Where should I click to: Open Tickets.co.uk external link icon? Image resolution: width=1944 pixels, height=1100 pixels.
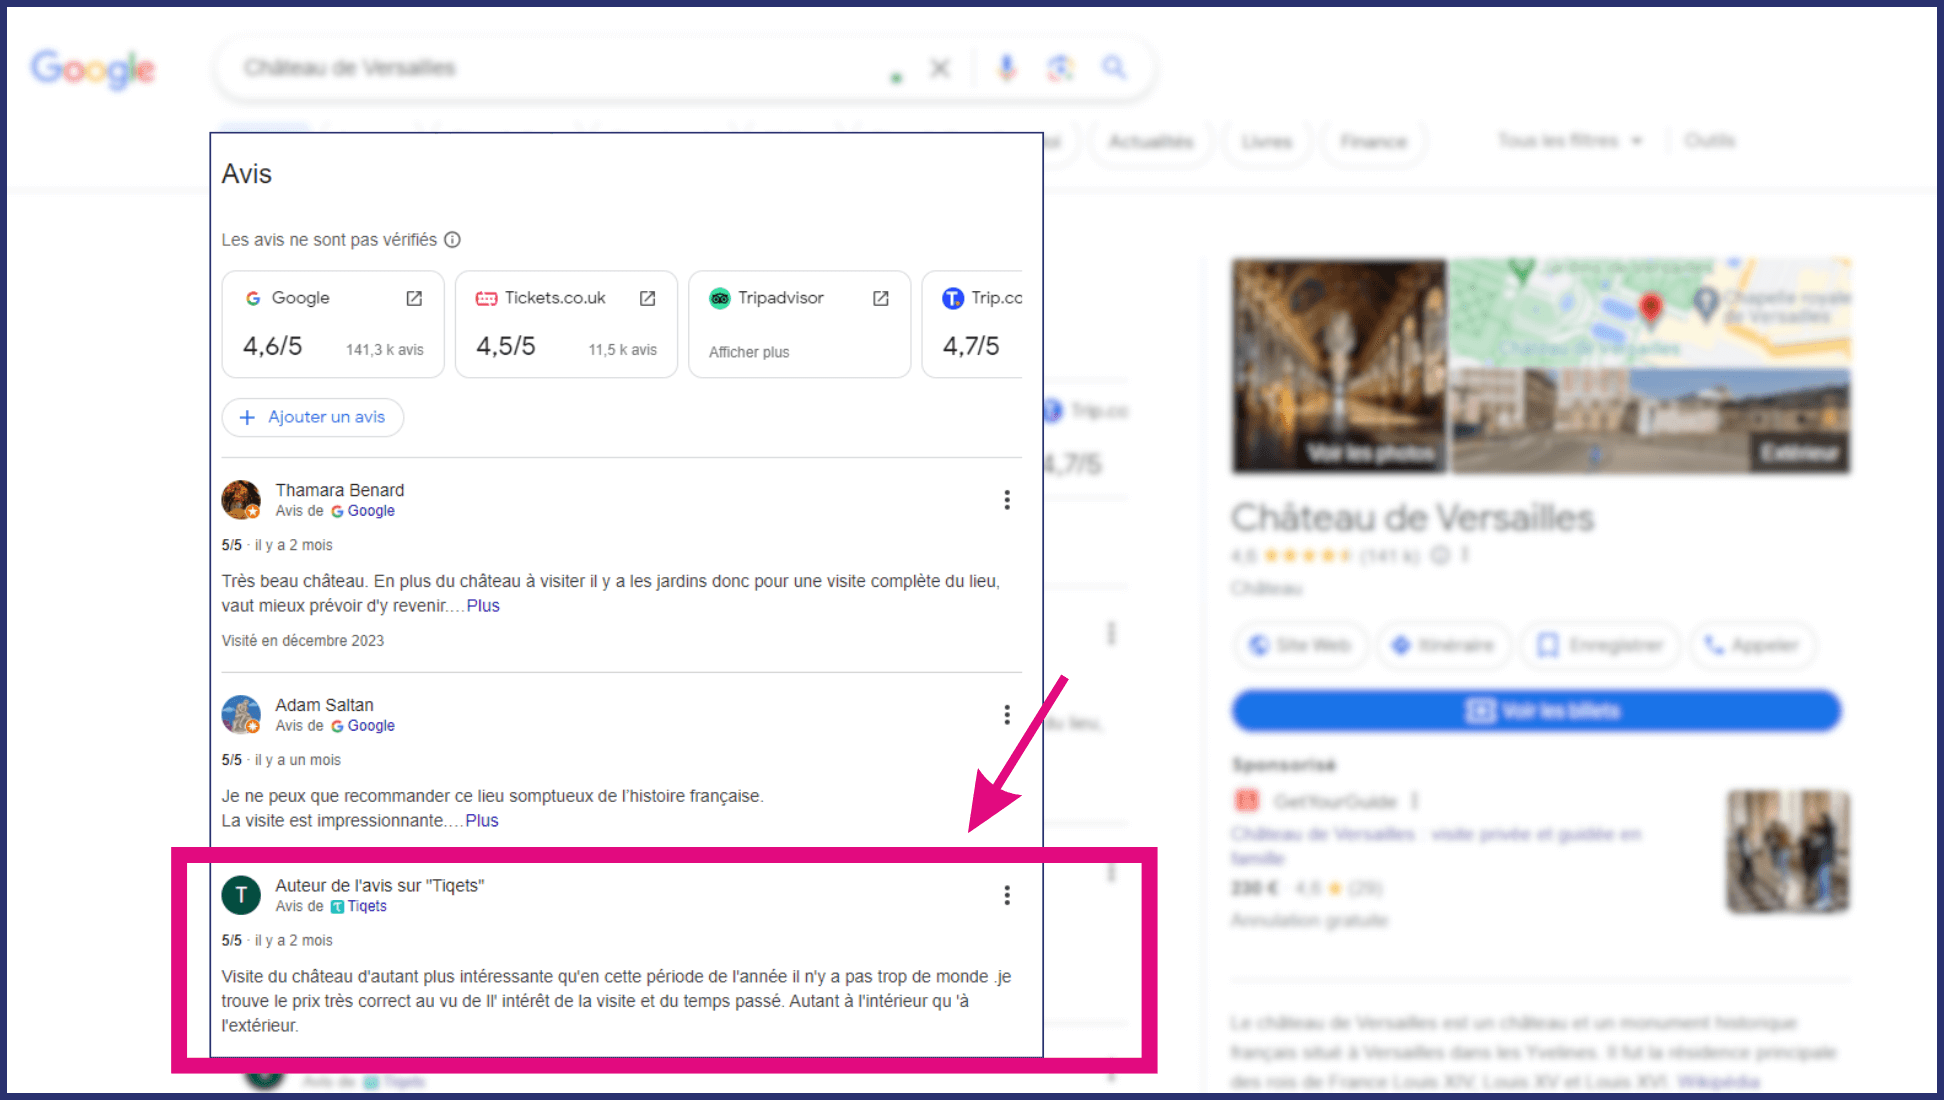click(x=647, y=298)
